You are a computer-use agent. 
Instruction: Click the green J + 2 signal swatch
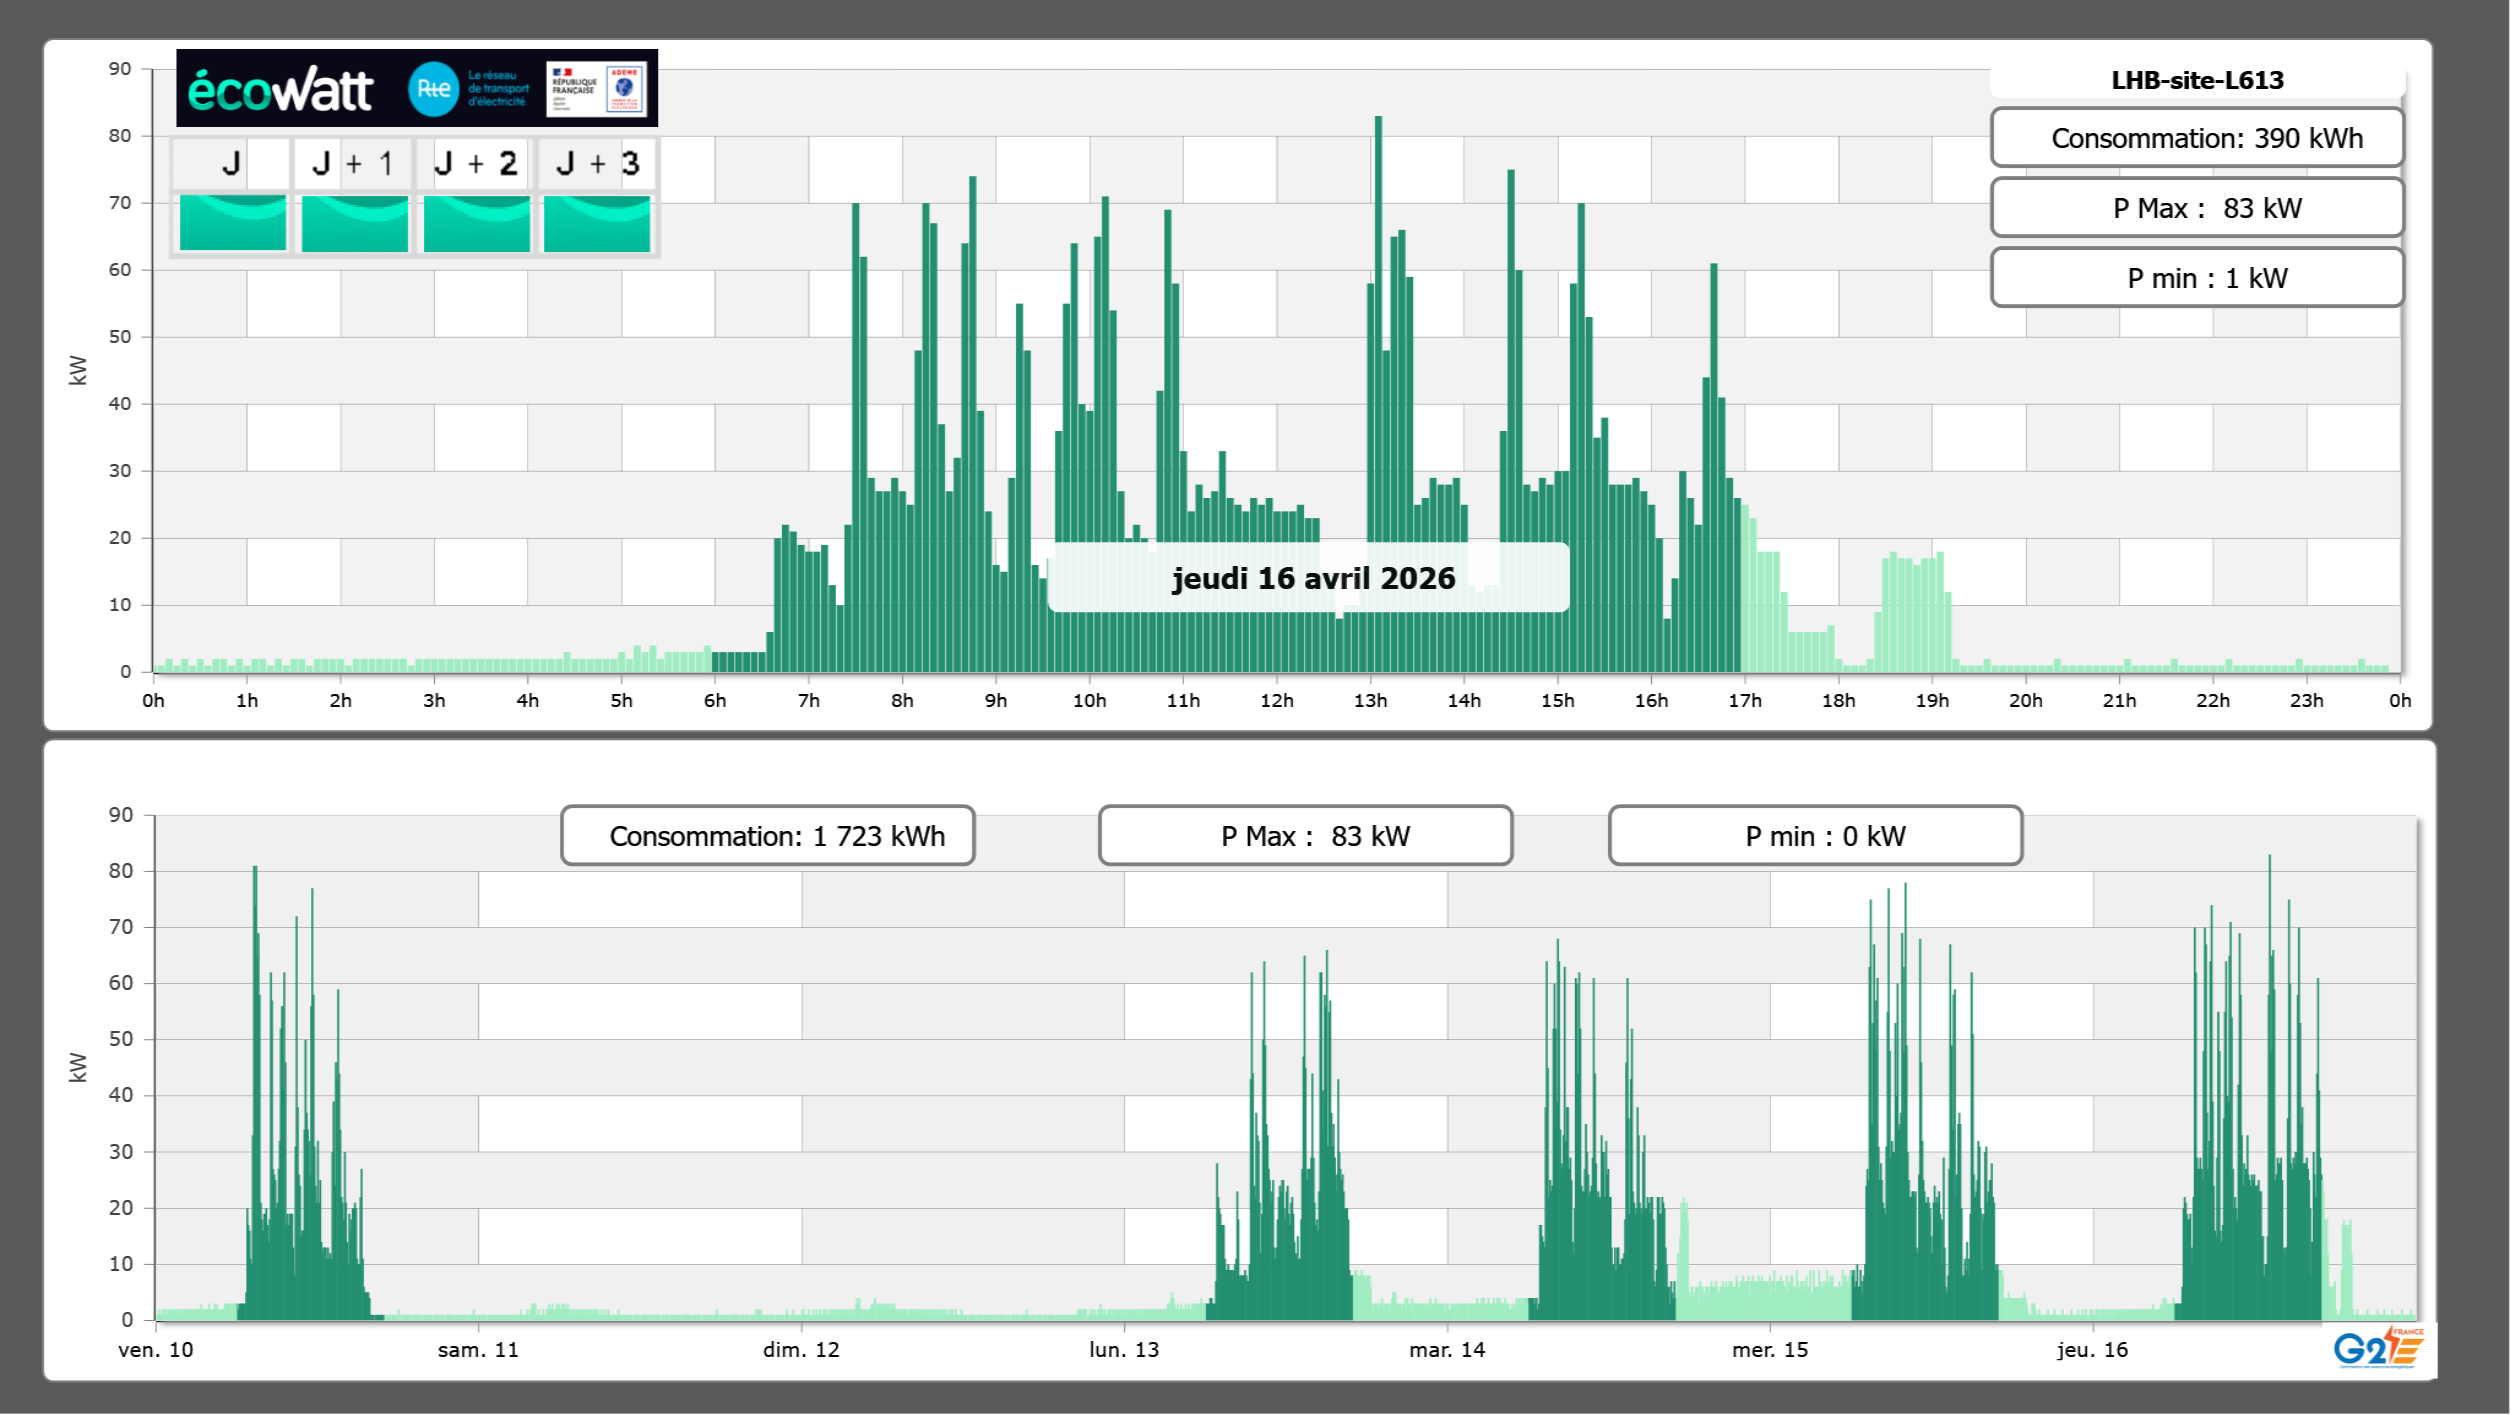tap(477, 223)
